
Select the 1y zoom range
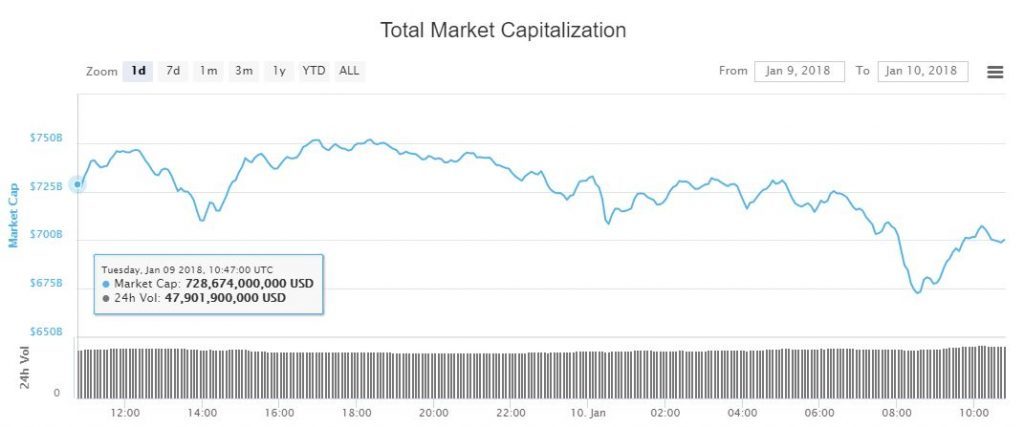pos(279,71)
